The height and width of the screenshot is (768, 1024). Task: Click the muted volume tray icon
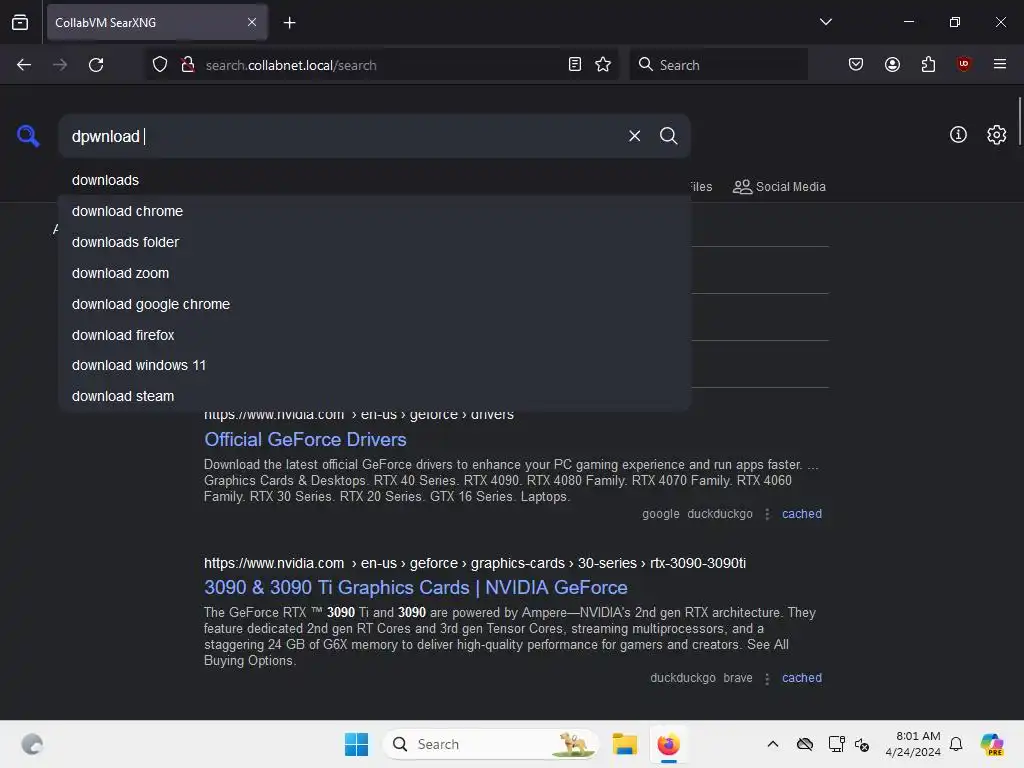[862, 744]
